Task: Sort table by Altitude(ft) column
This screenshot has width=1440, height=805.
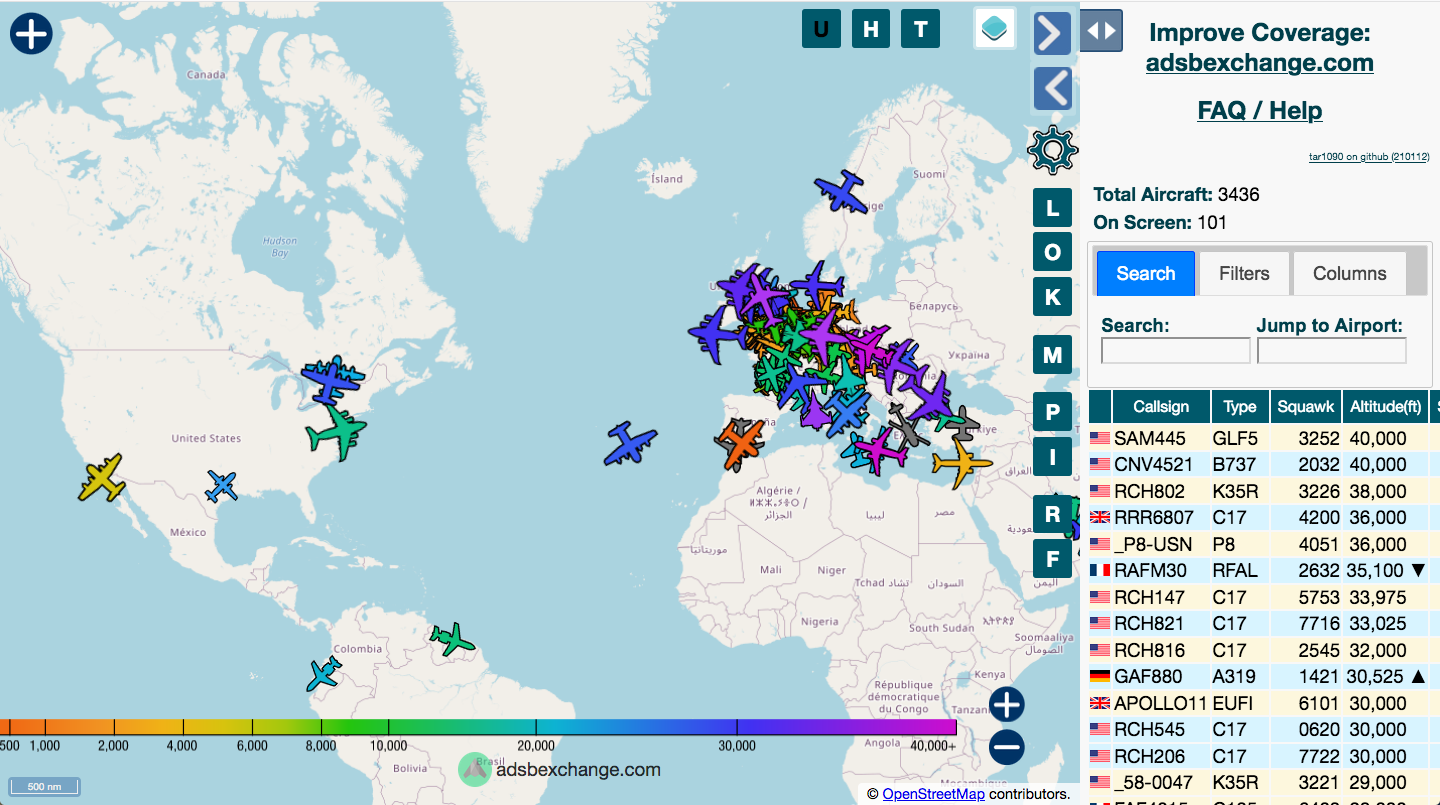Action: (1386, 407)
